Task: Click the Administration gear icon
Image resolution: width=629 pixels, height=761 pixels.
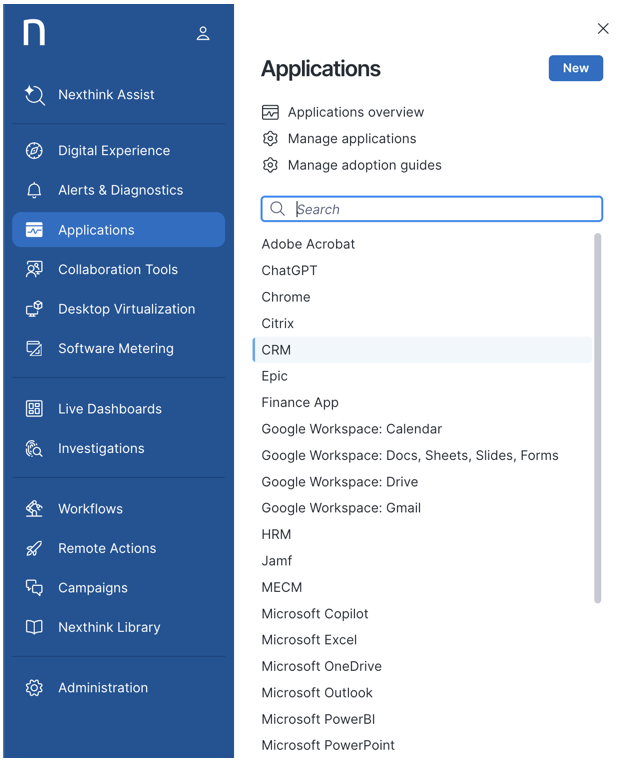Action: pyautogui.click(x=34, y=688)
